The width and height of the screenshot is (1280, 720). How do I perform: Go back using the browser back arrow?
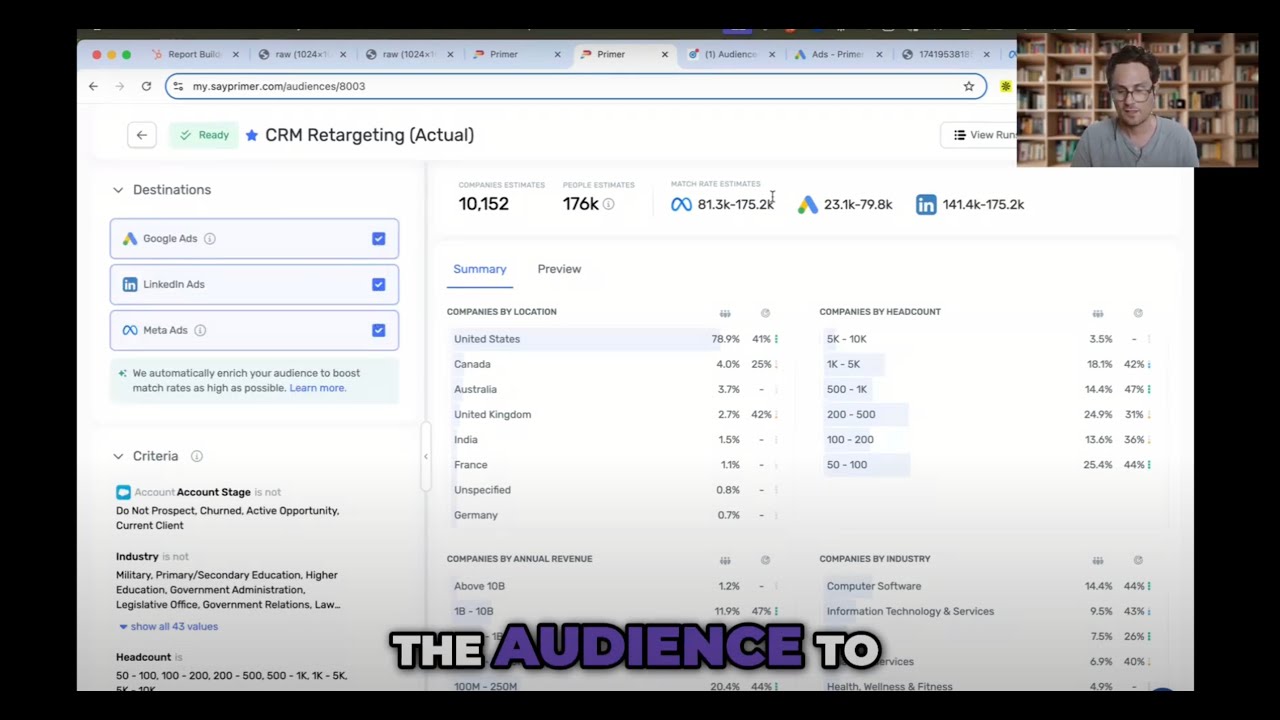[x=93, y=86]
